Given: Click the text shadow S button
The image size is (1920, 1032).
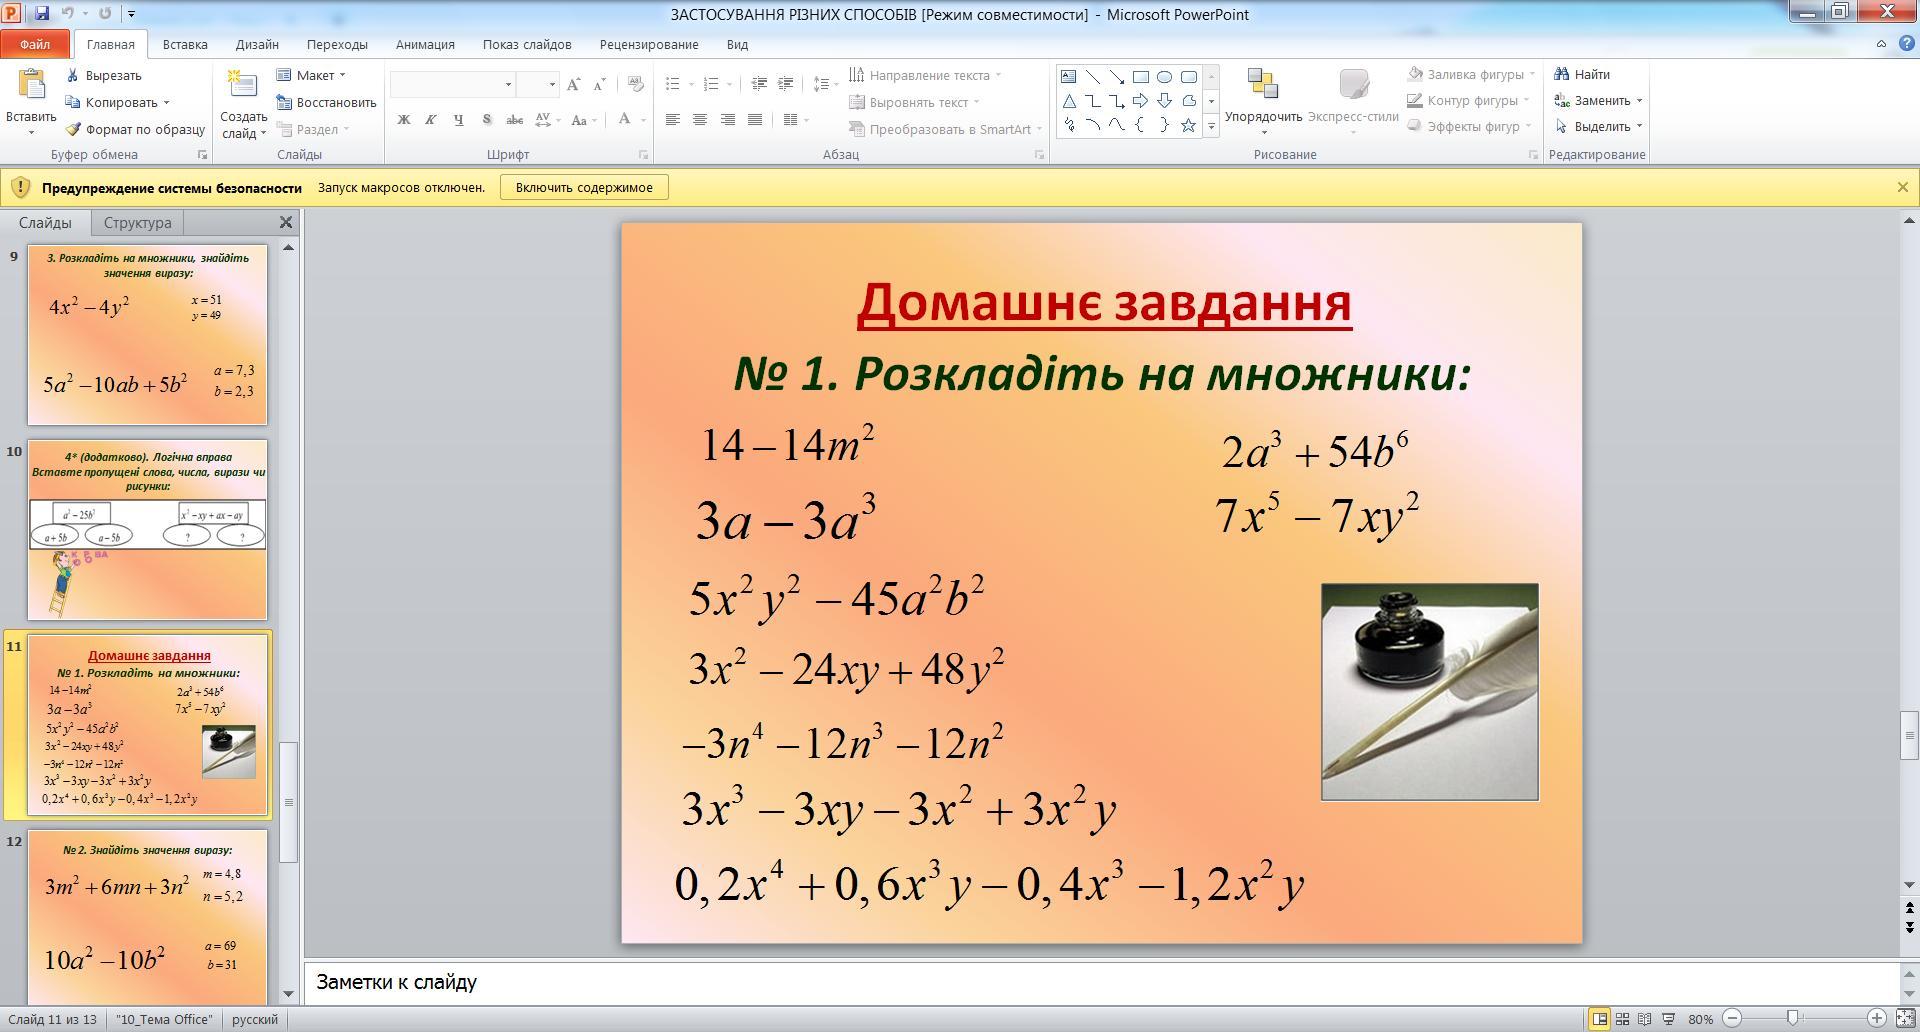Looking at the screenshot, I should 487,120.
